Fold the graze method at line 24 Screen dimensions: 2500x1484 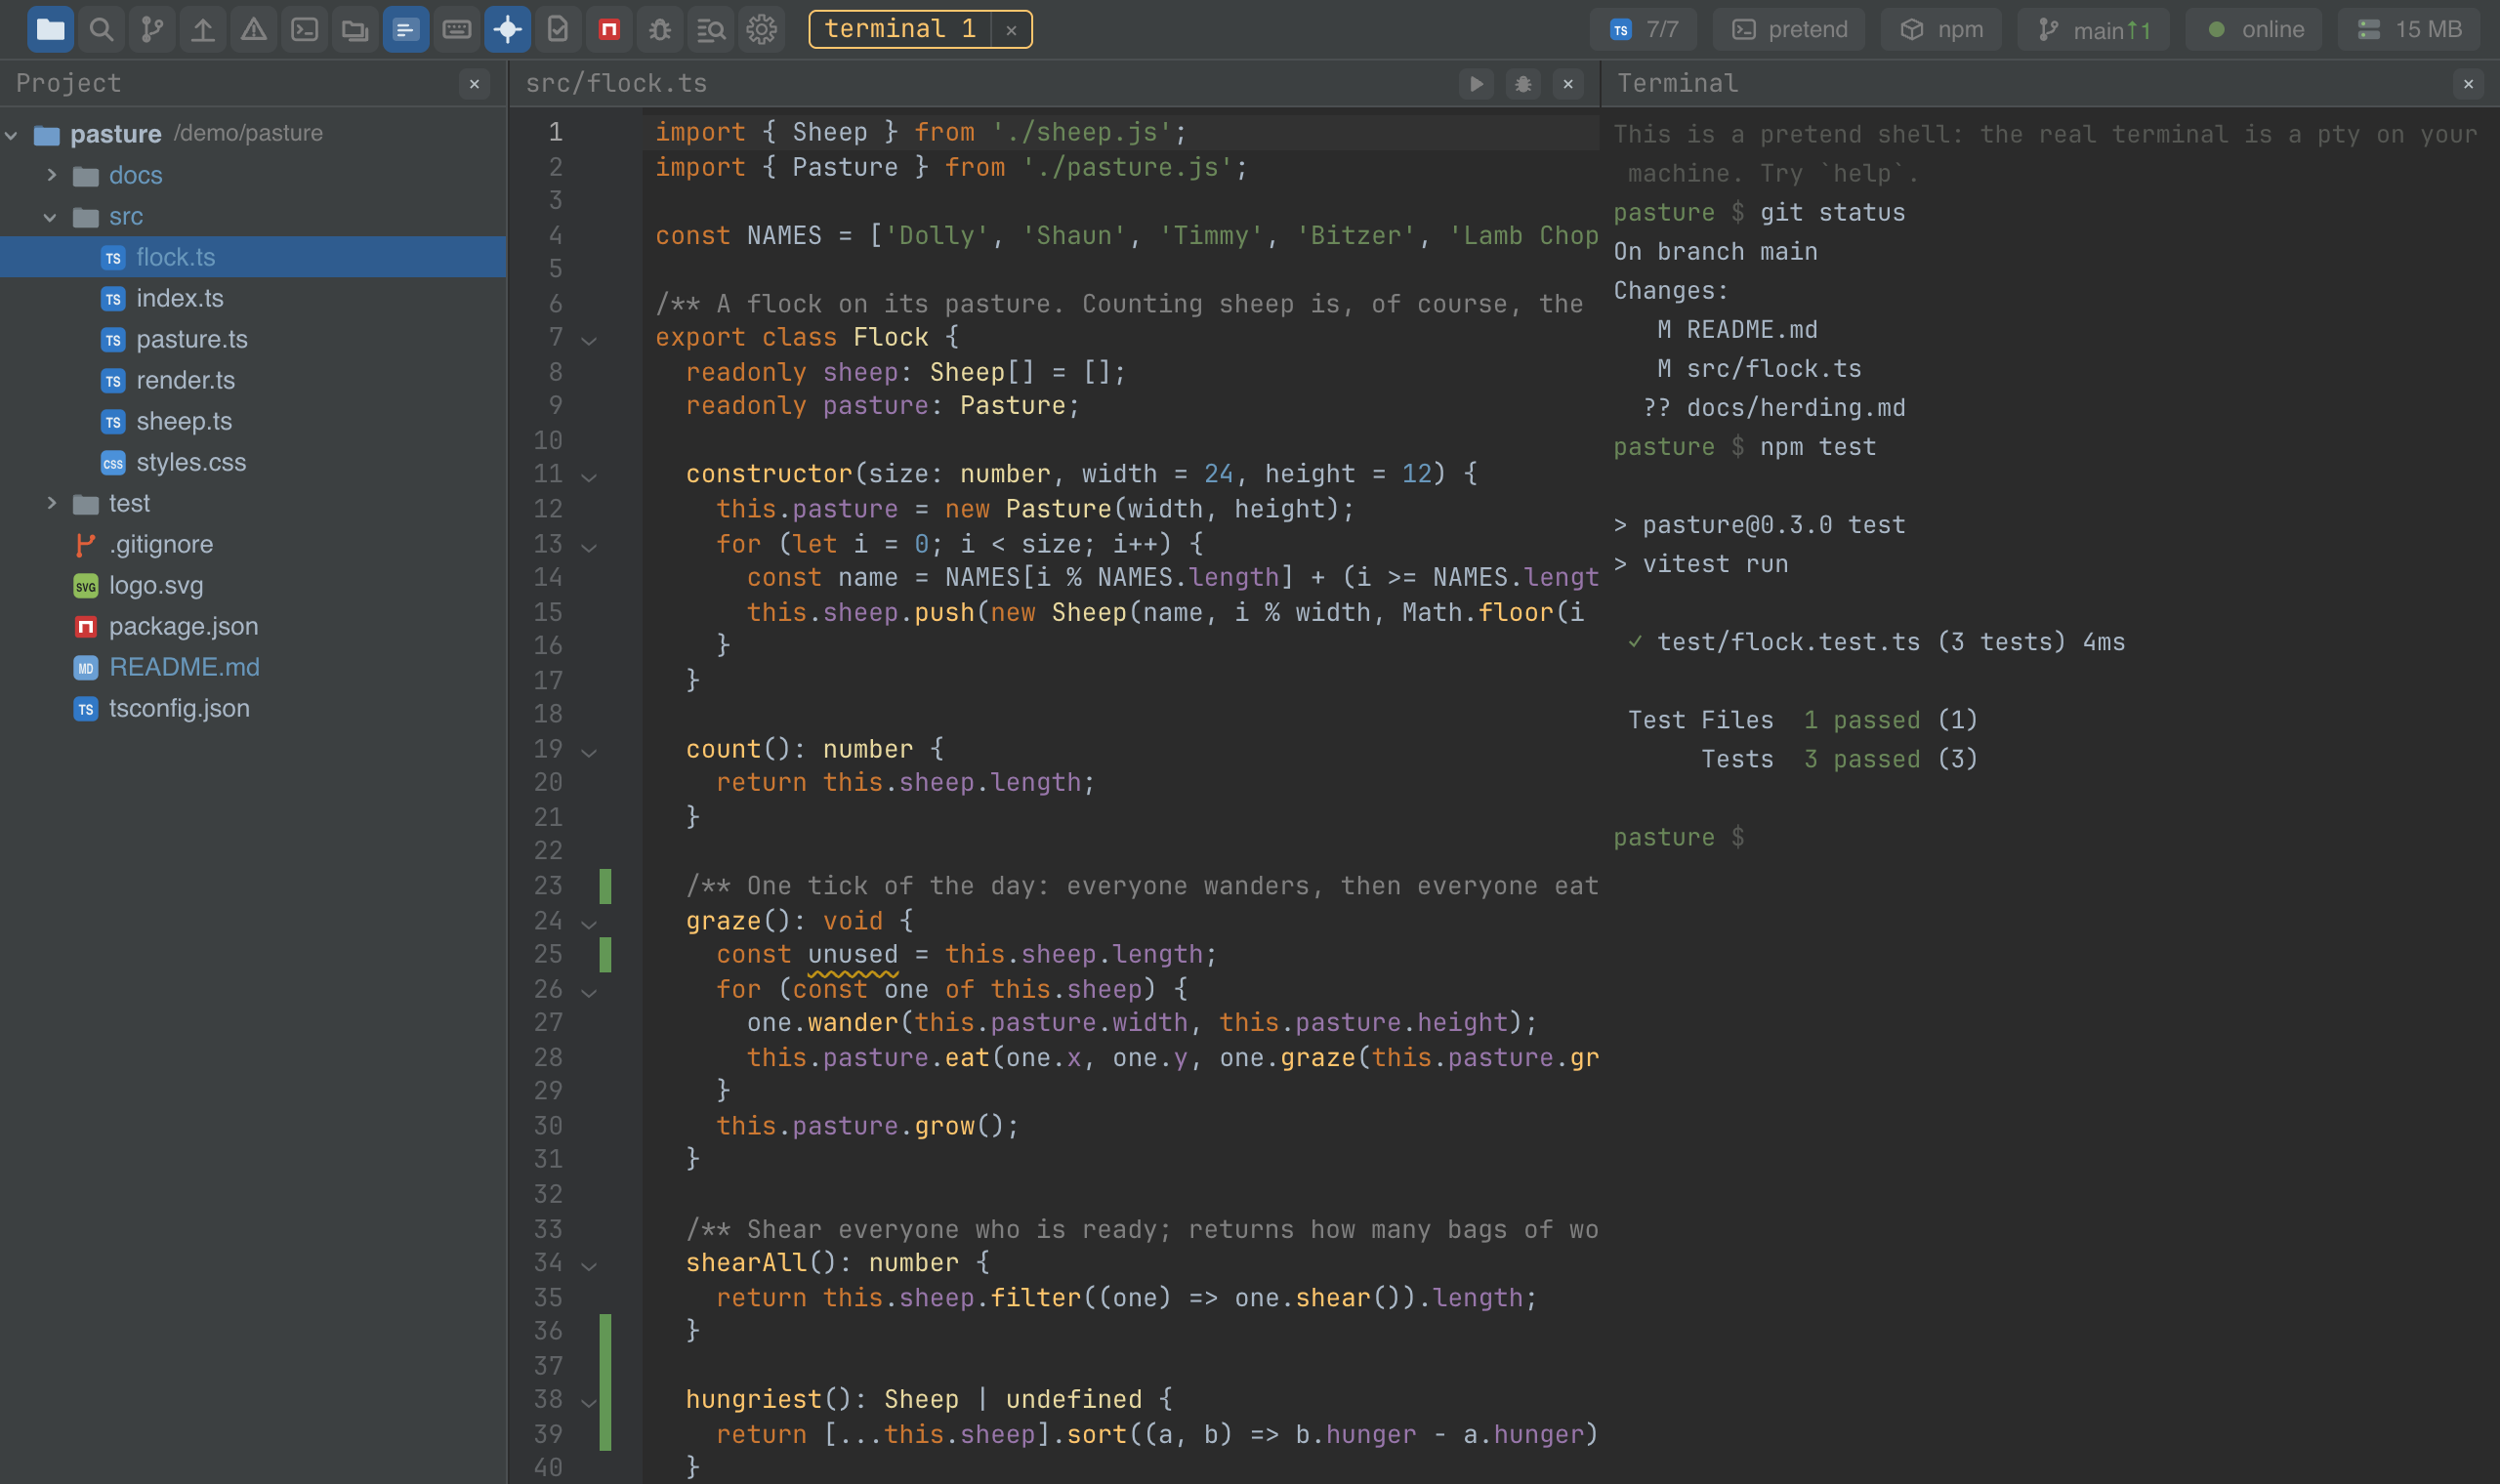point(589,924)
